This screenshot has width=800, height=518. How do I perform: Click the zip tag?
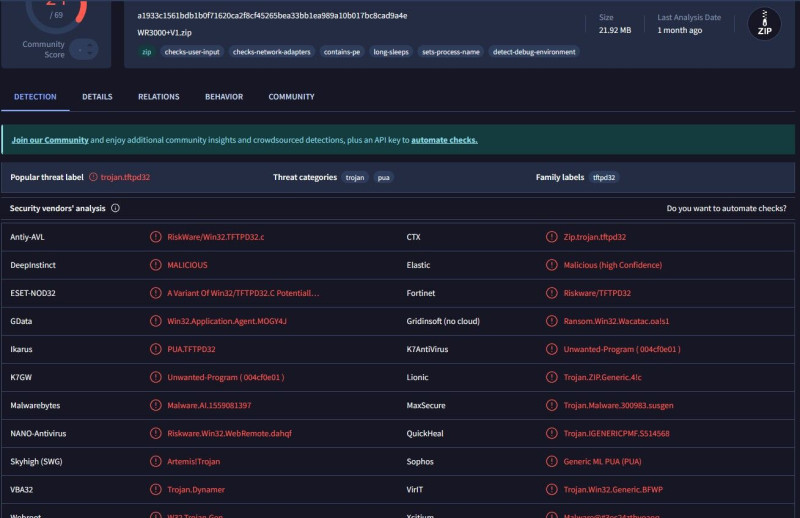[x=146, y=52]
